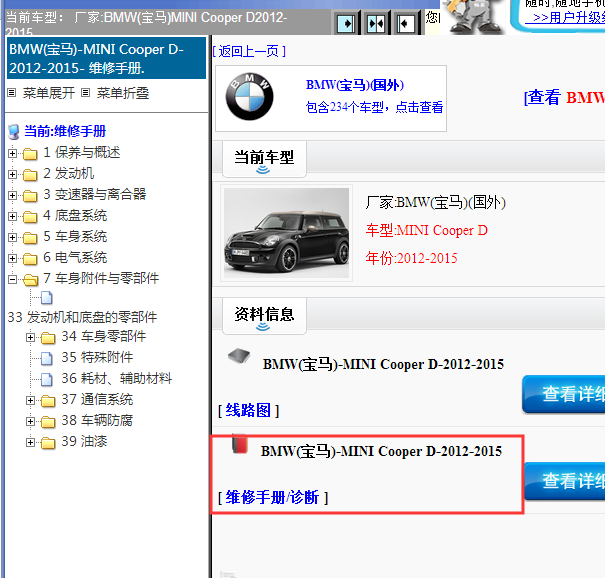Click the right-arrow panel button in header

pos(346,24)
